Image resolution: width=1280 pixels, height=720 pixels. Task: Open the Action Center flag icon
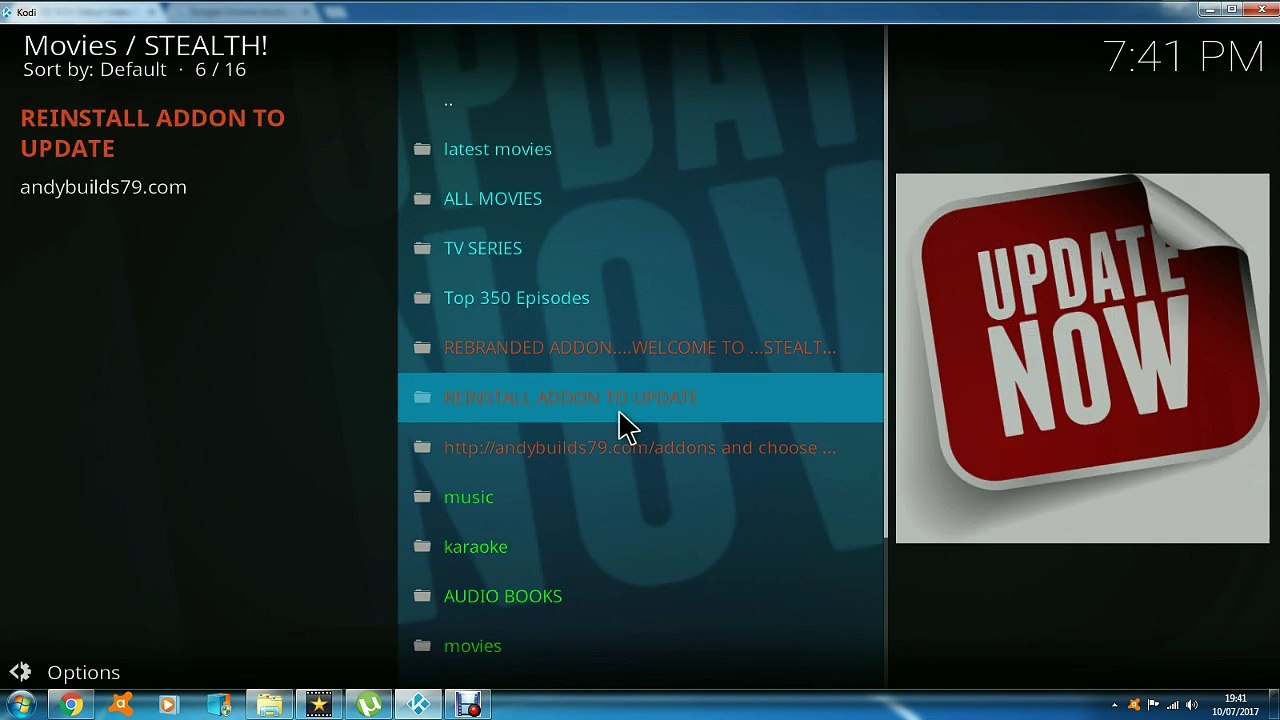coord(1153,705)
